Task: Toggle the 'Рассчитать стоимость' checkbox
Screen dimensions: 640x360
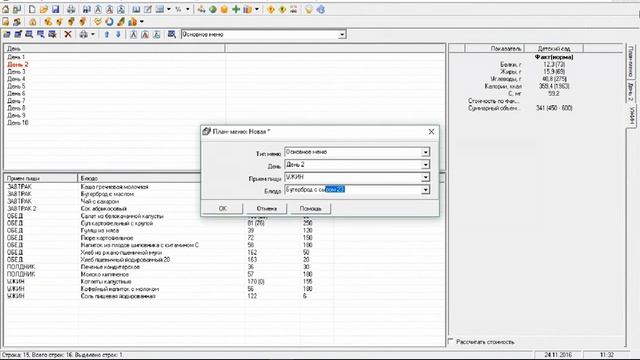Action: pyautogui.click(x=451, y=341)
